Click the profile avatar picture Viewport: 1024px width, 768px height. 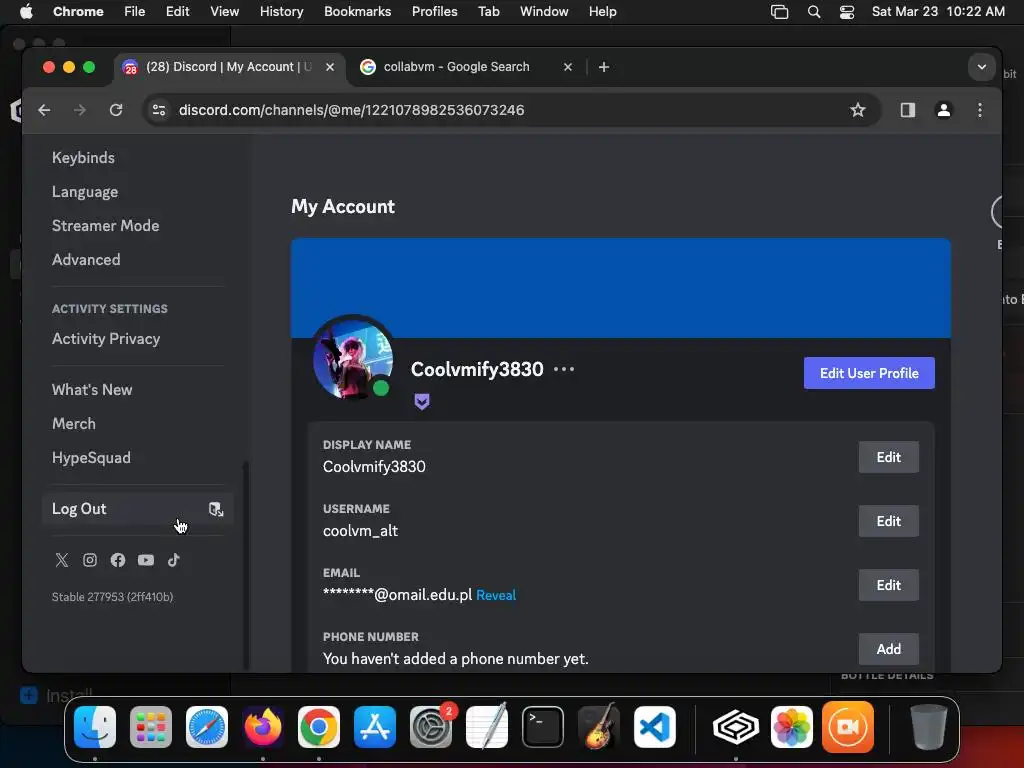pyautogui.click(x=353, y=359)
